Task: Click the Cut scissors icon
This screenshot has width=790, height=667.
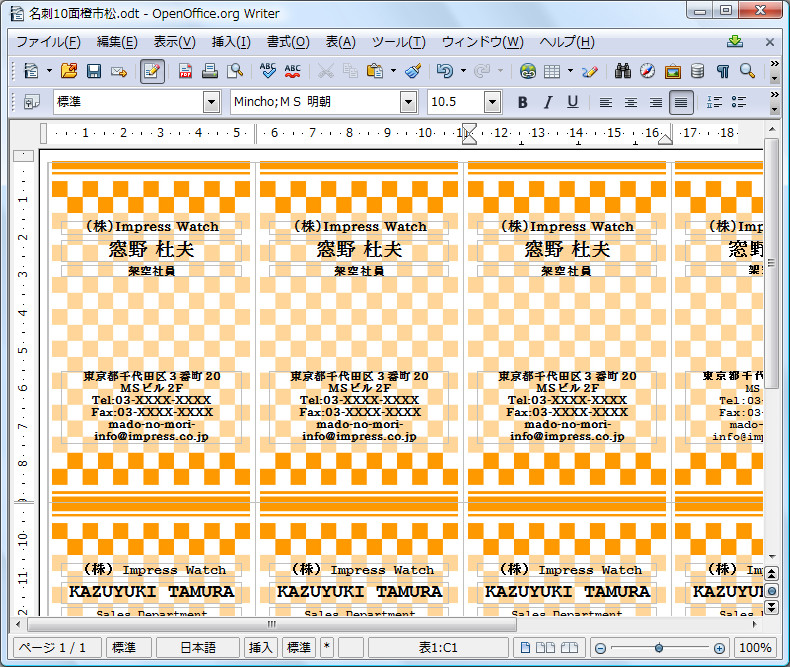Action: (325, 71)
